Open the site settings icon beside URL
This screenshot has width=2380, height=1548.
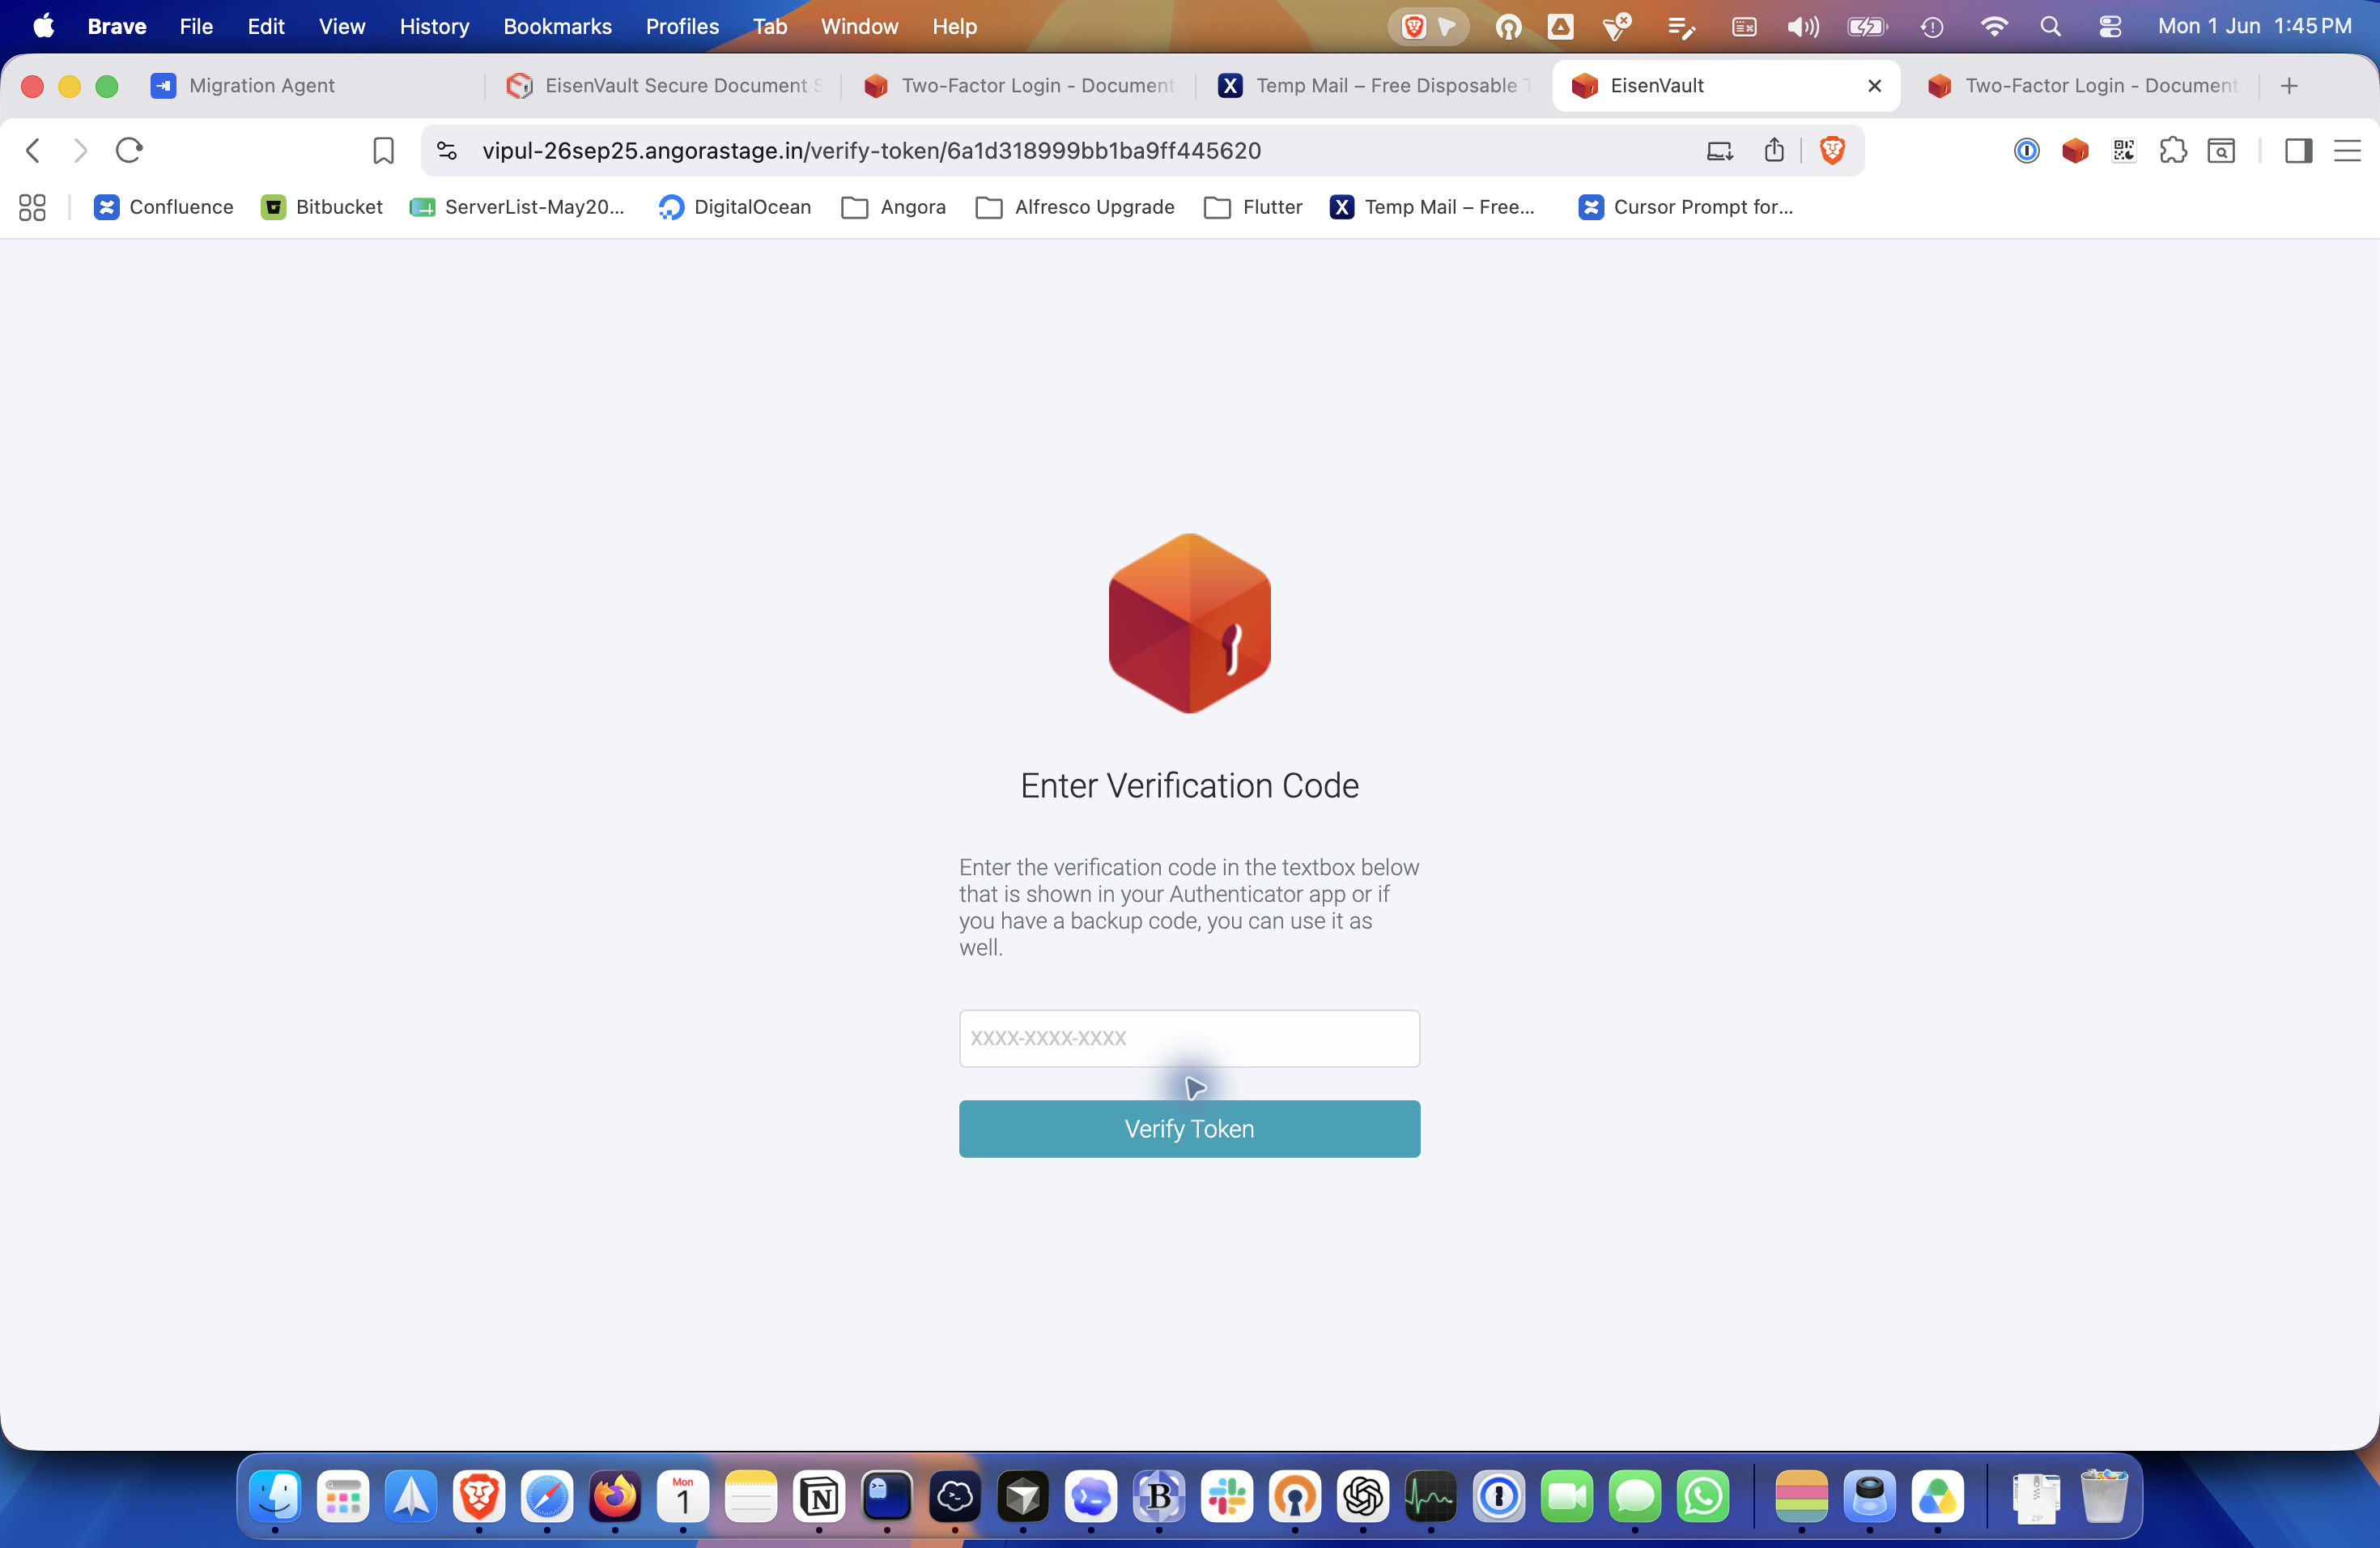click(x=447, y=151)
